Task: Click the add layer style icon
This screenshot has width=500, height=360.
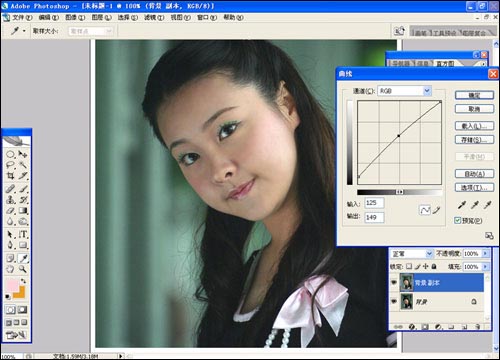Action: [412, 327]
